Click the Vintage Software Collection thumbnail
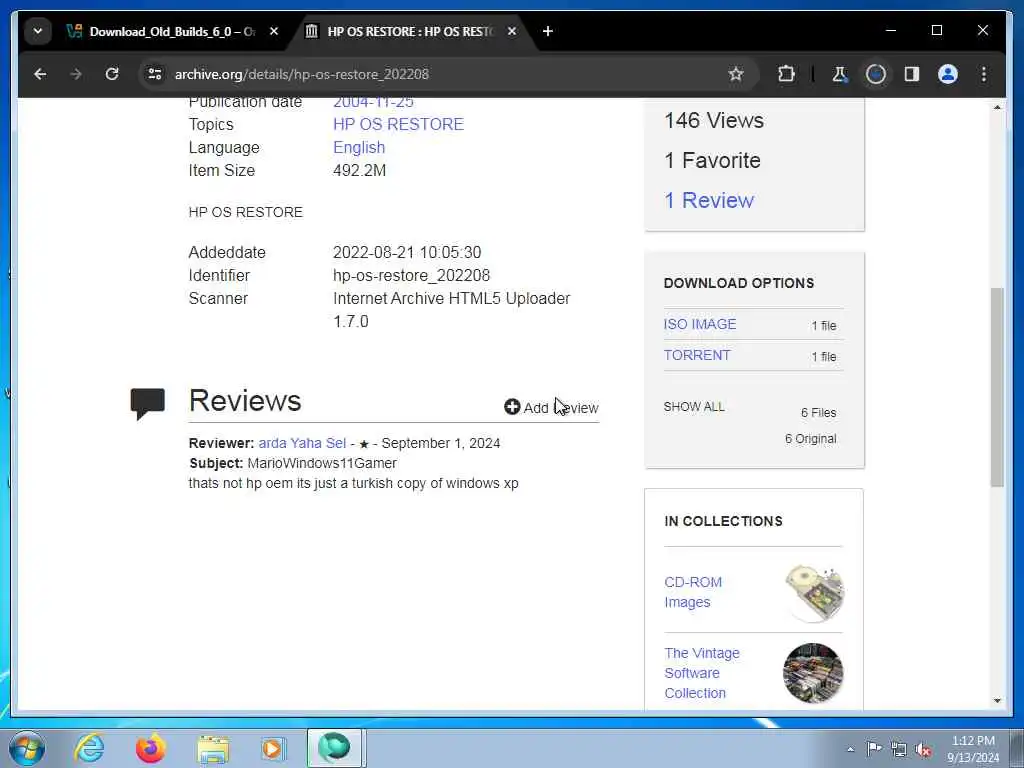Viewport: 1024px width, 768px height. [813, 673]
